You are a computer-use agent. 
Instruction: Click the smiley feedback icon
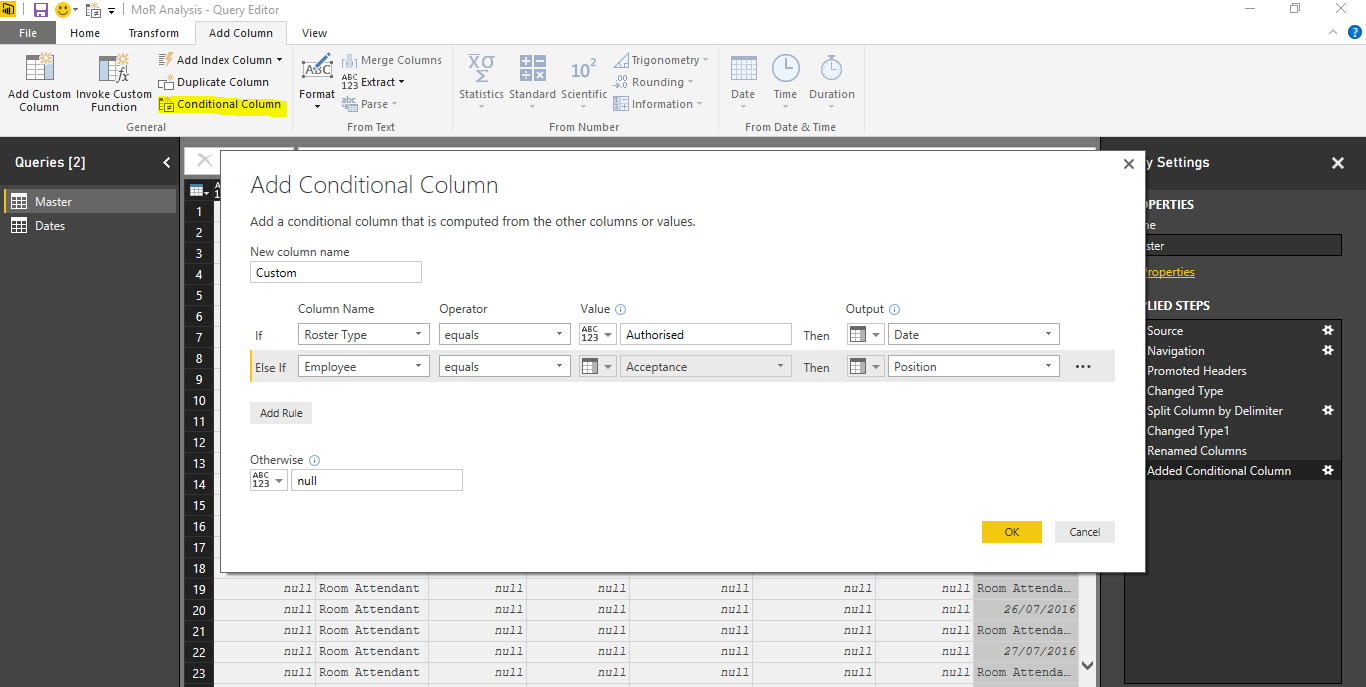(63, 10)
